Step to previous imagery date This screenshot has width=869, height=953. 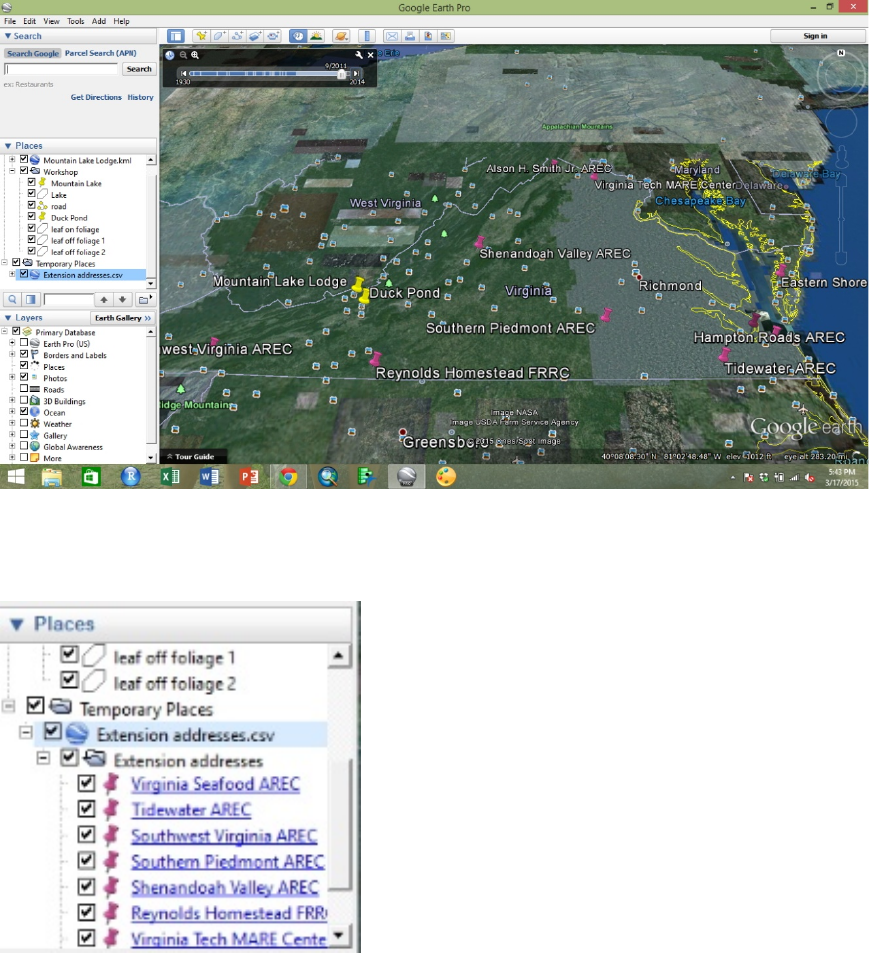pyautogui.click(x=184, y=73)
